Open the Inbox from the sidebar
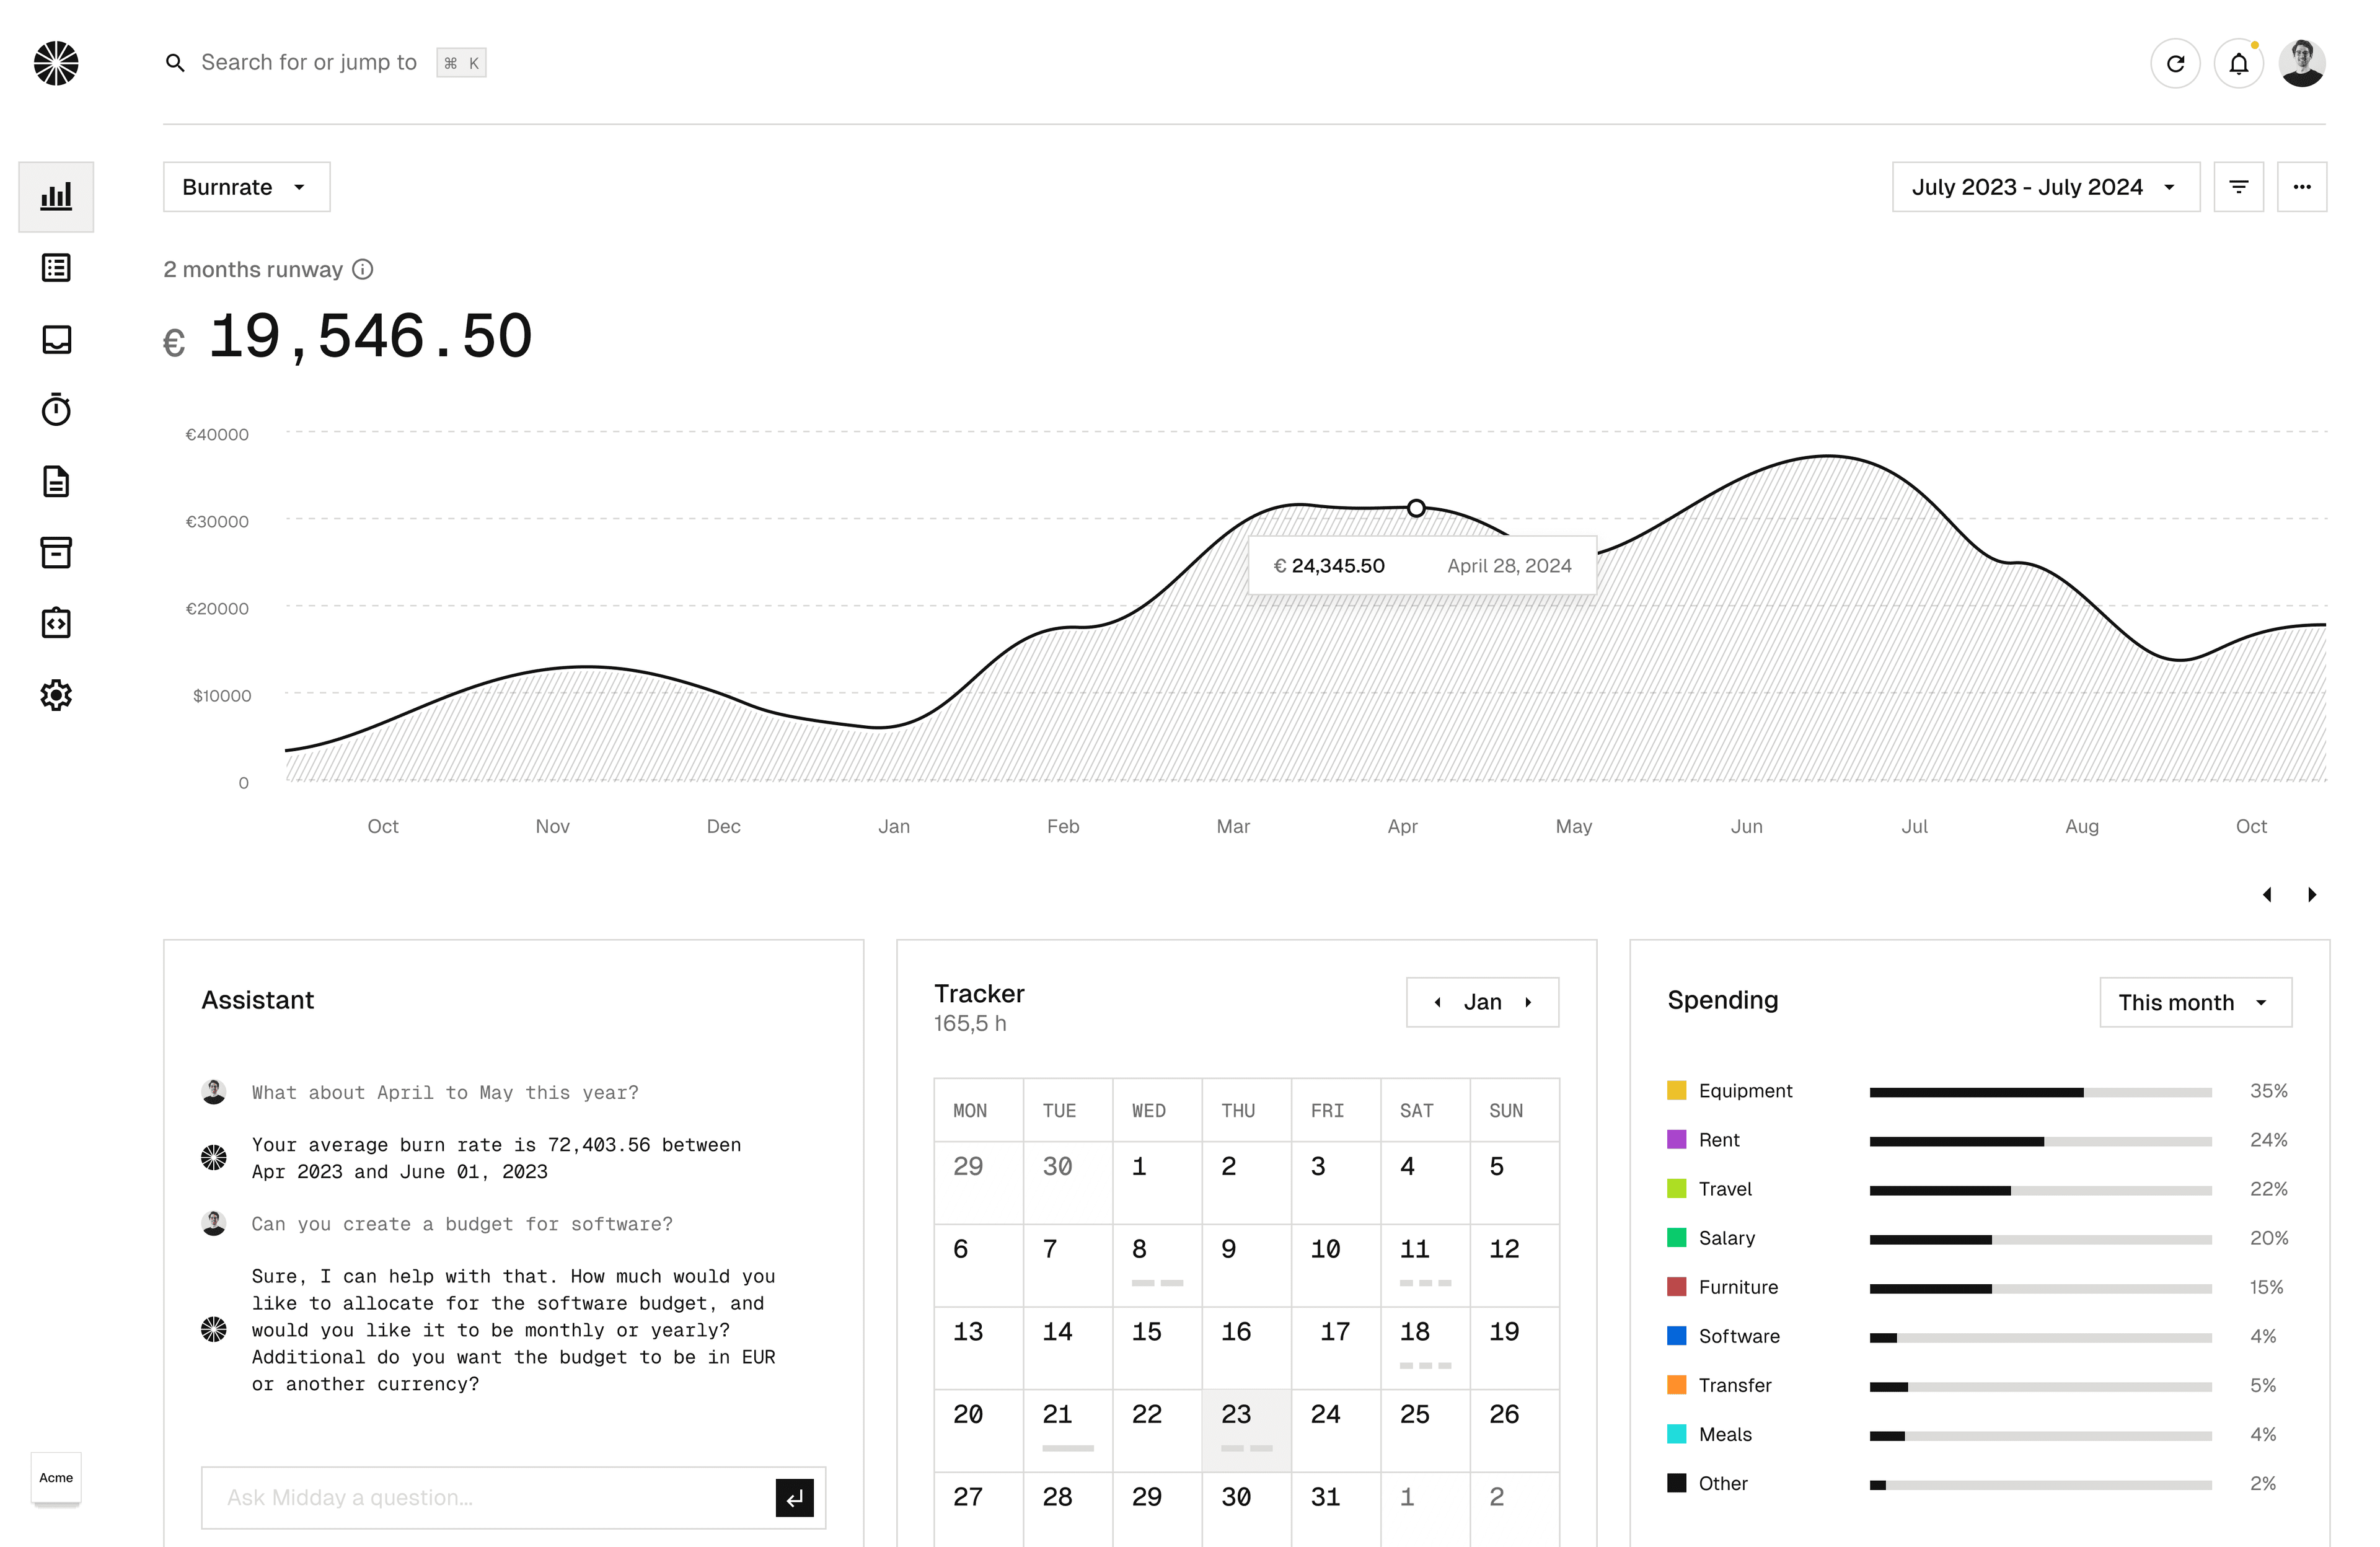Image resolution: width=2380 pixels, height=1547 pixels. (56, 339)
